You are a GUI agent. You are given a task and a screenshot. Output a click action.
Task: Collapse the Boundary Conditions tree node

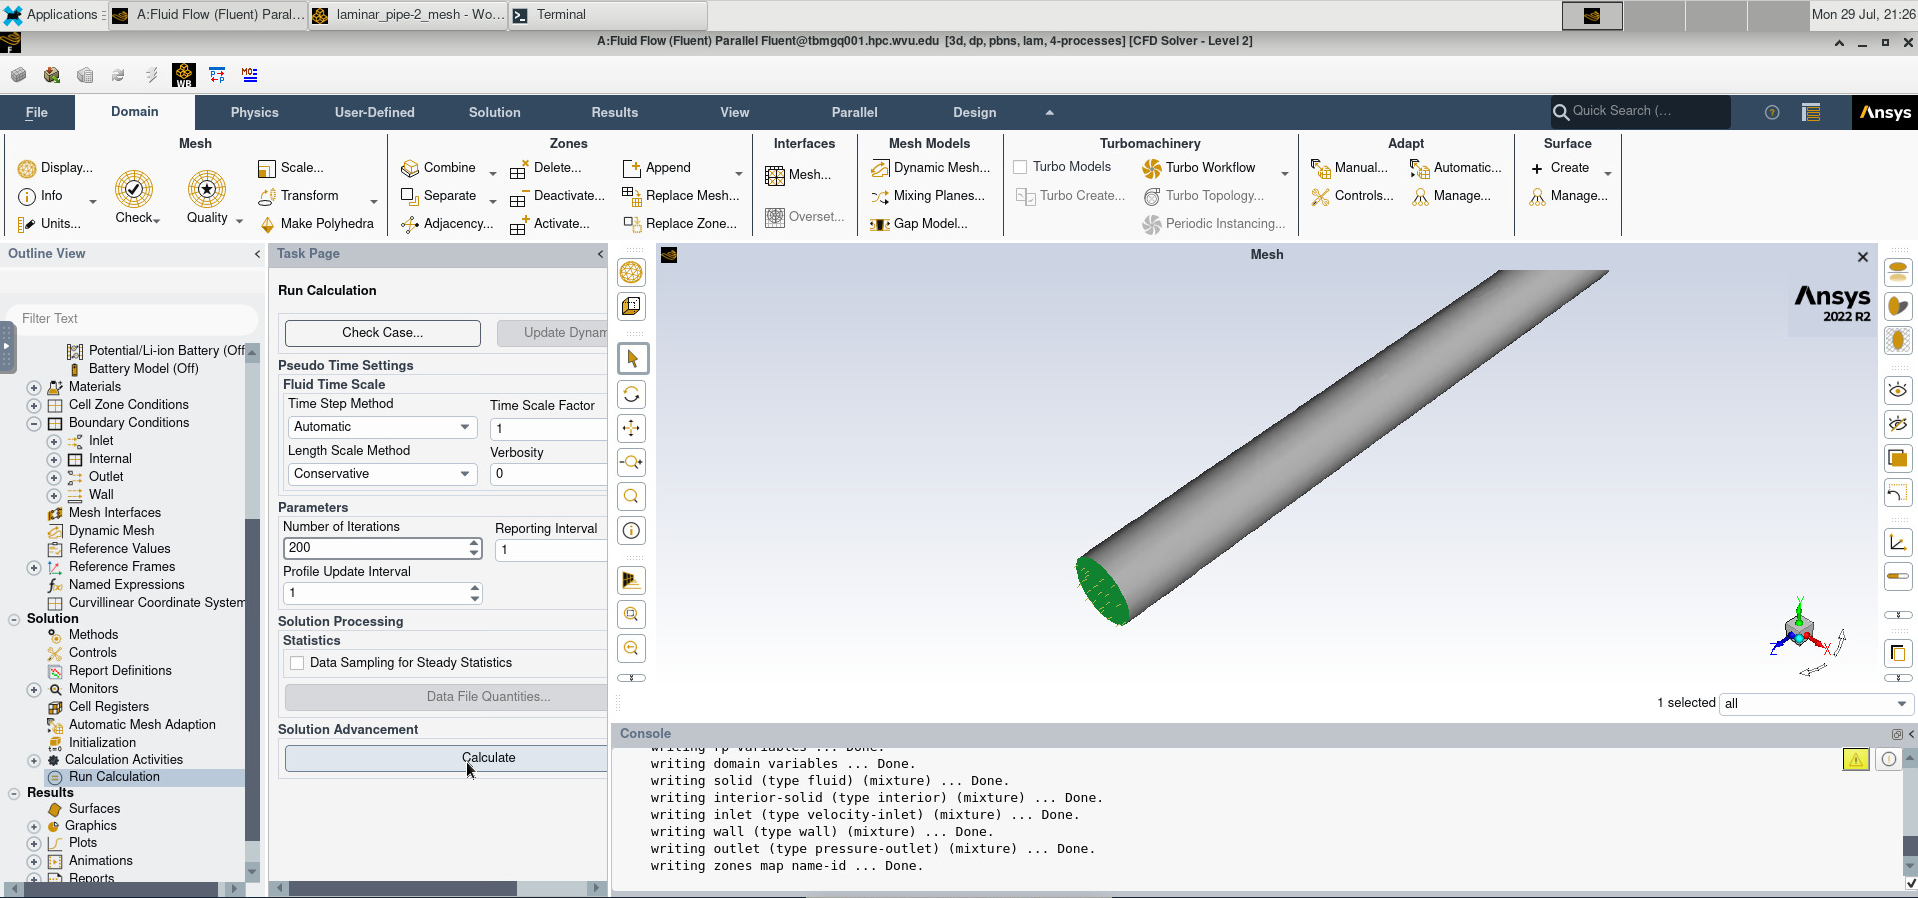click(33, 424)
